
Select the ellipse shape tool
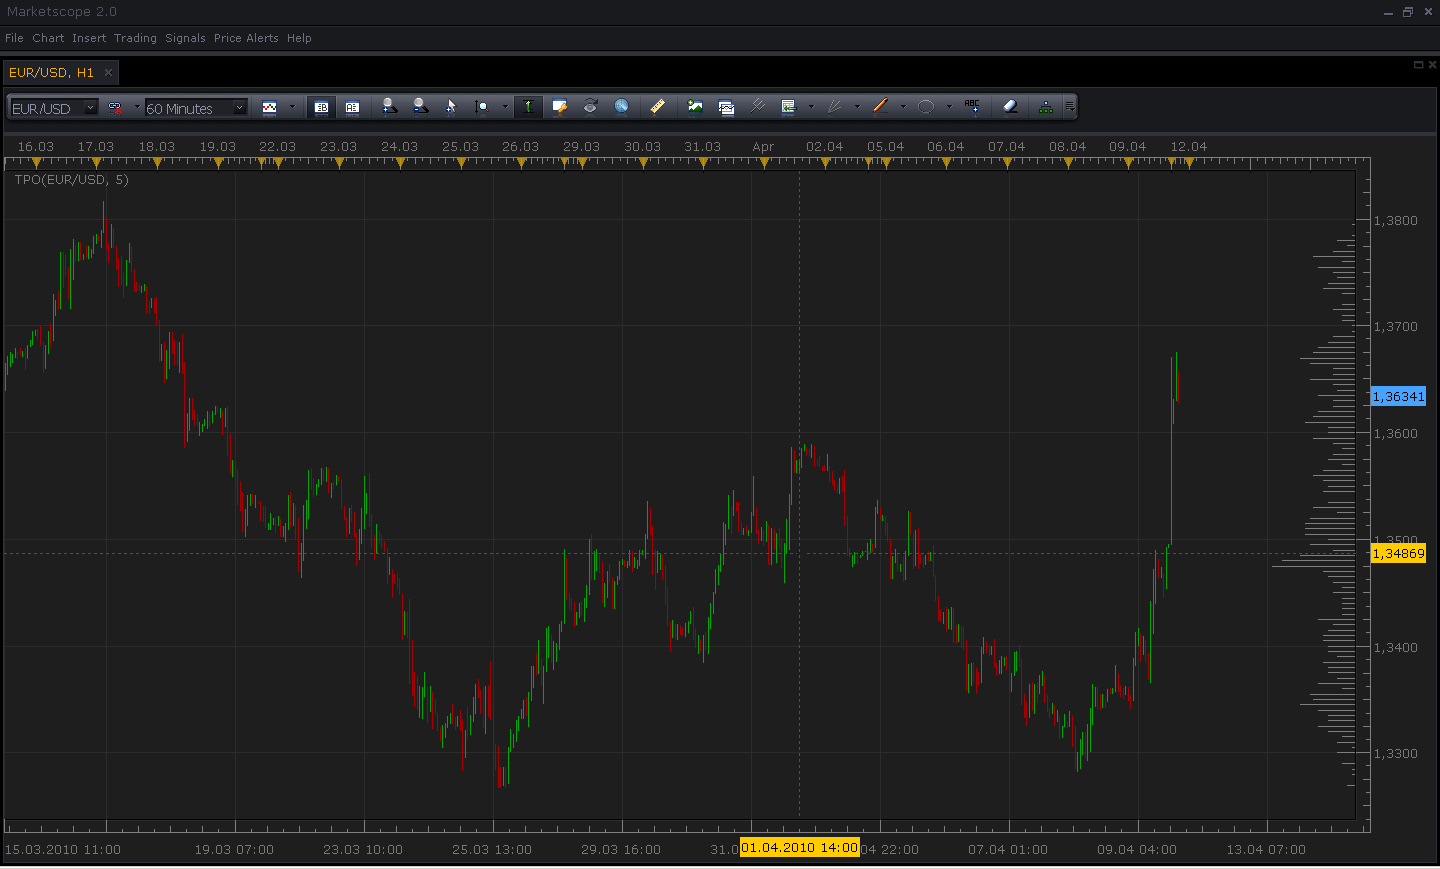[926, 107]
